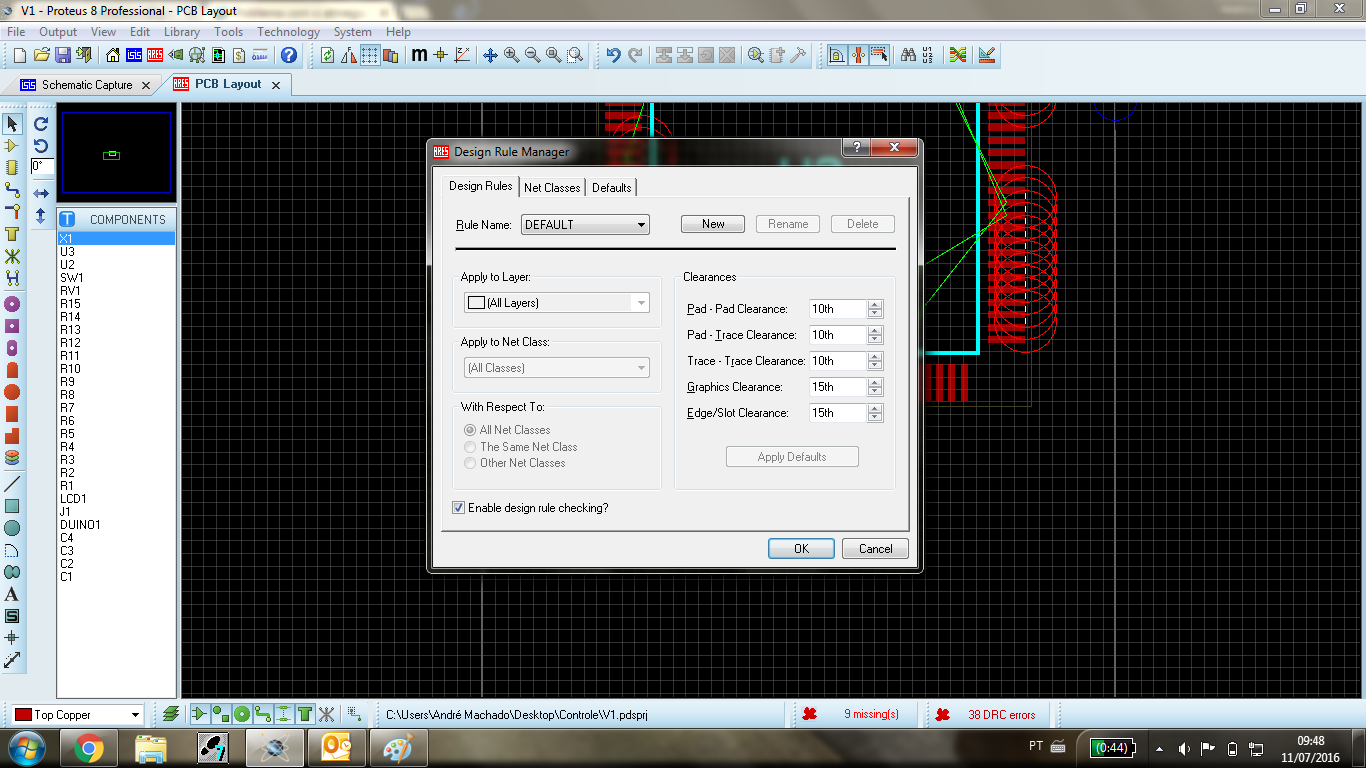Select the ratsnest mode icon
Viewport: 1366px width, 768px height.
12,256
